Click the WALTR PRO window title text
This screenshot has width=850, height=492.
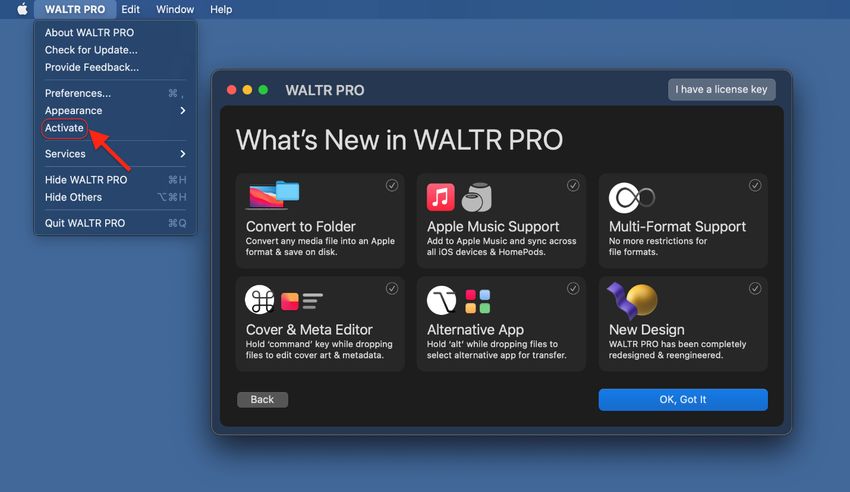tap(325, 90)
